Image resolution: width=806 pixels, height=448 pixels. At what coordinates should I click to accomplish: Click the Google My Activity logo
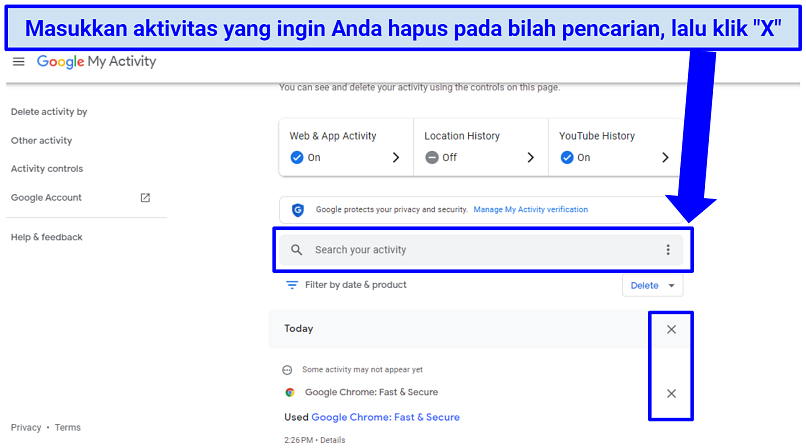[x=96, y=62]
